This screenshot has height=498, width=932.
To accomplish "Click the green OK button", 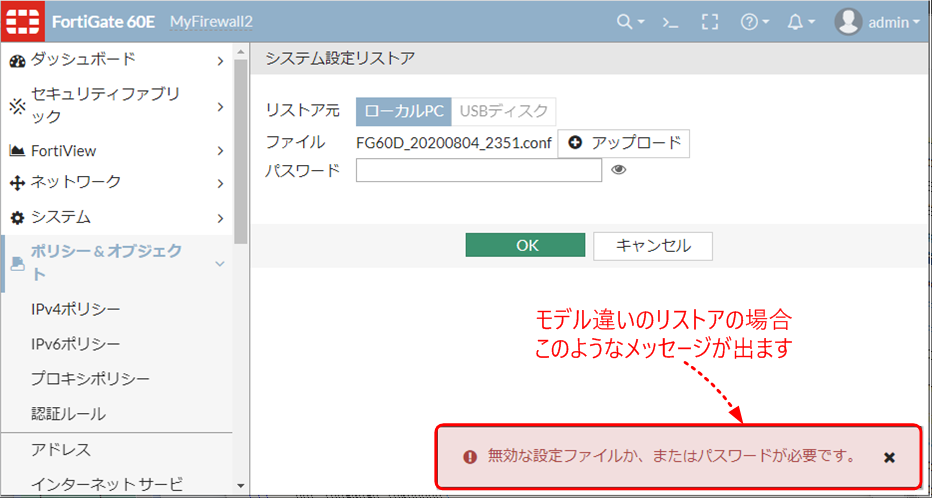I will (x=525, y=245).
